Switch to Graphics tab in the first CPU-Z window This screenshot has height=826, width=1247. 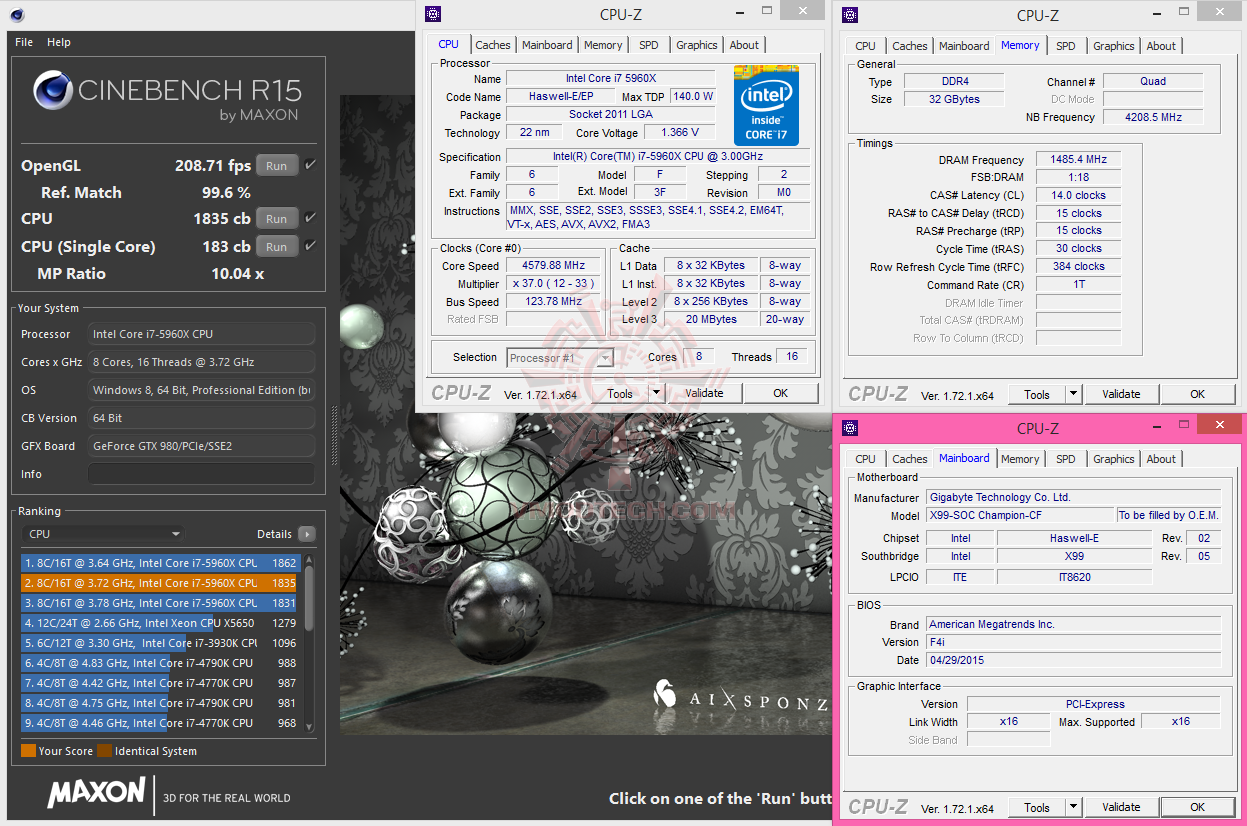tap(697, 45)
